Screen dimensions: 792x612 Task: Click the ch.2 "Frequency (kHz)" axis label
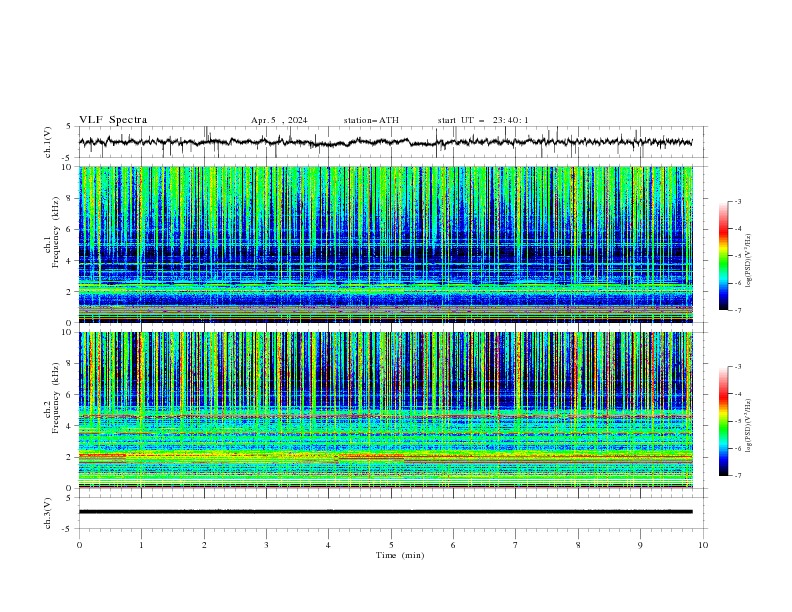56,397
